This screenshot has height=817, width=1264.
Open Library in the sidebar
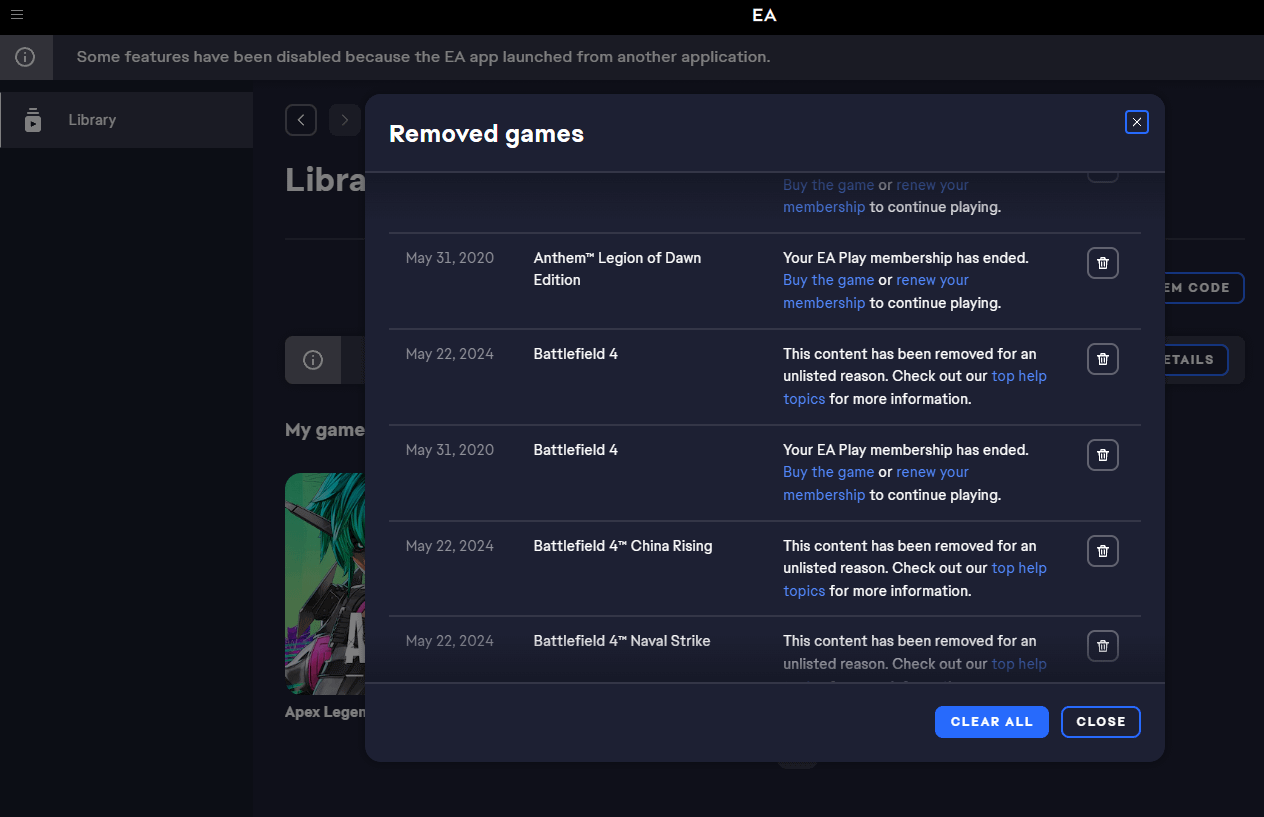(126, 120)
